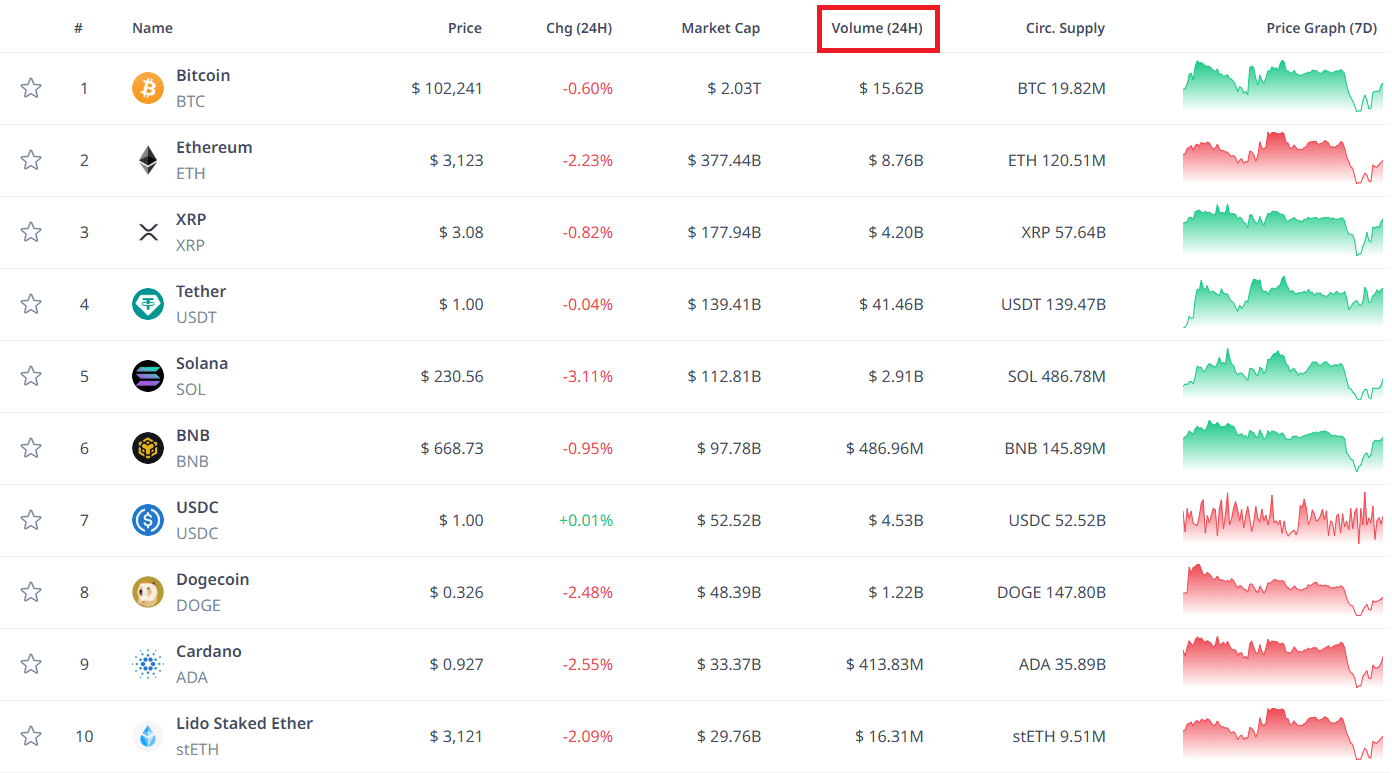Click the BNB coin logo
Image resolution: width=1392 pixels, height=773 pixels.
[x=148, y=448]
